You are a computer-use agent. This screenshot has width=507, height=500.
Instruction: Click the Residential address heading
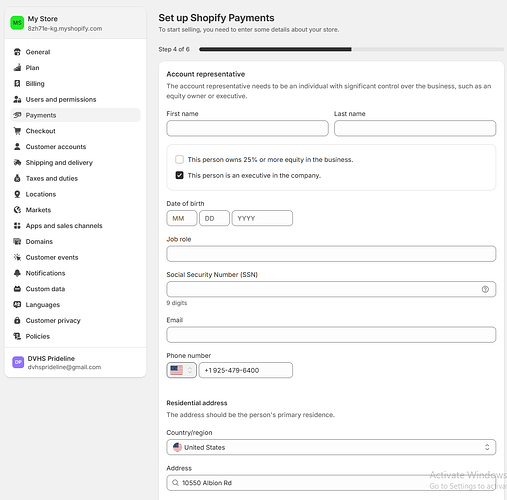pyautogui.click(x=197, y=403)
